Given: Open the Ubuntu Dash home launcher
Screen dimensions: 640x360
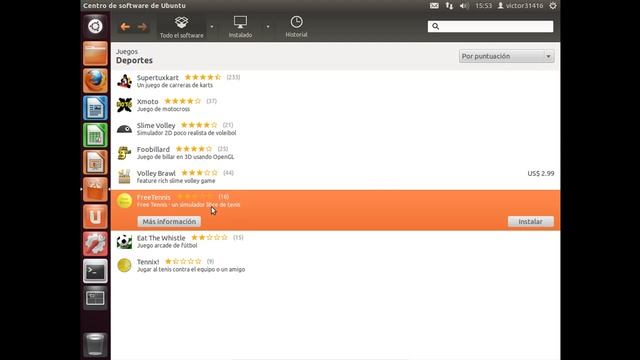Looking at the screenshot, I should 95,27.
